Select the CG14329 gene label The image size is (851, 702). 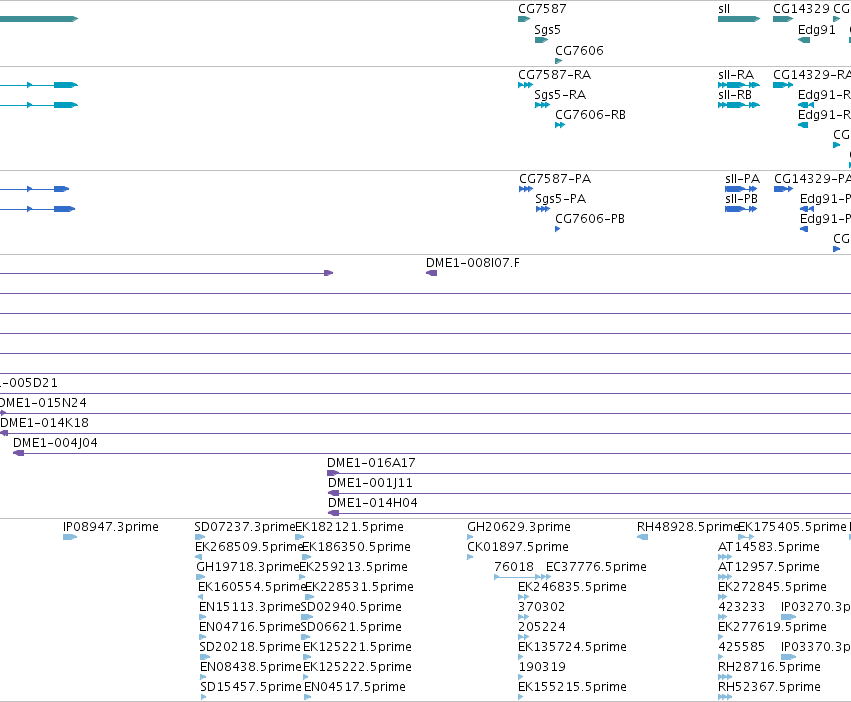802,9
